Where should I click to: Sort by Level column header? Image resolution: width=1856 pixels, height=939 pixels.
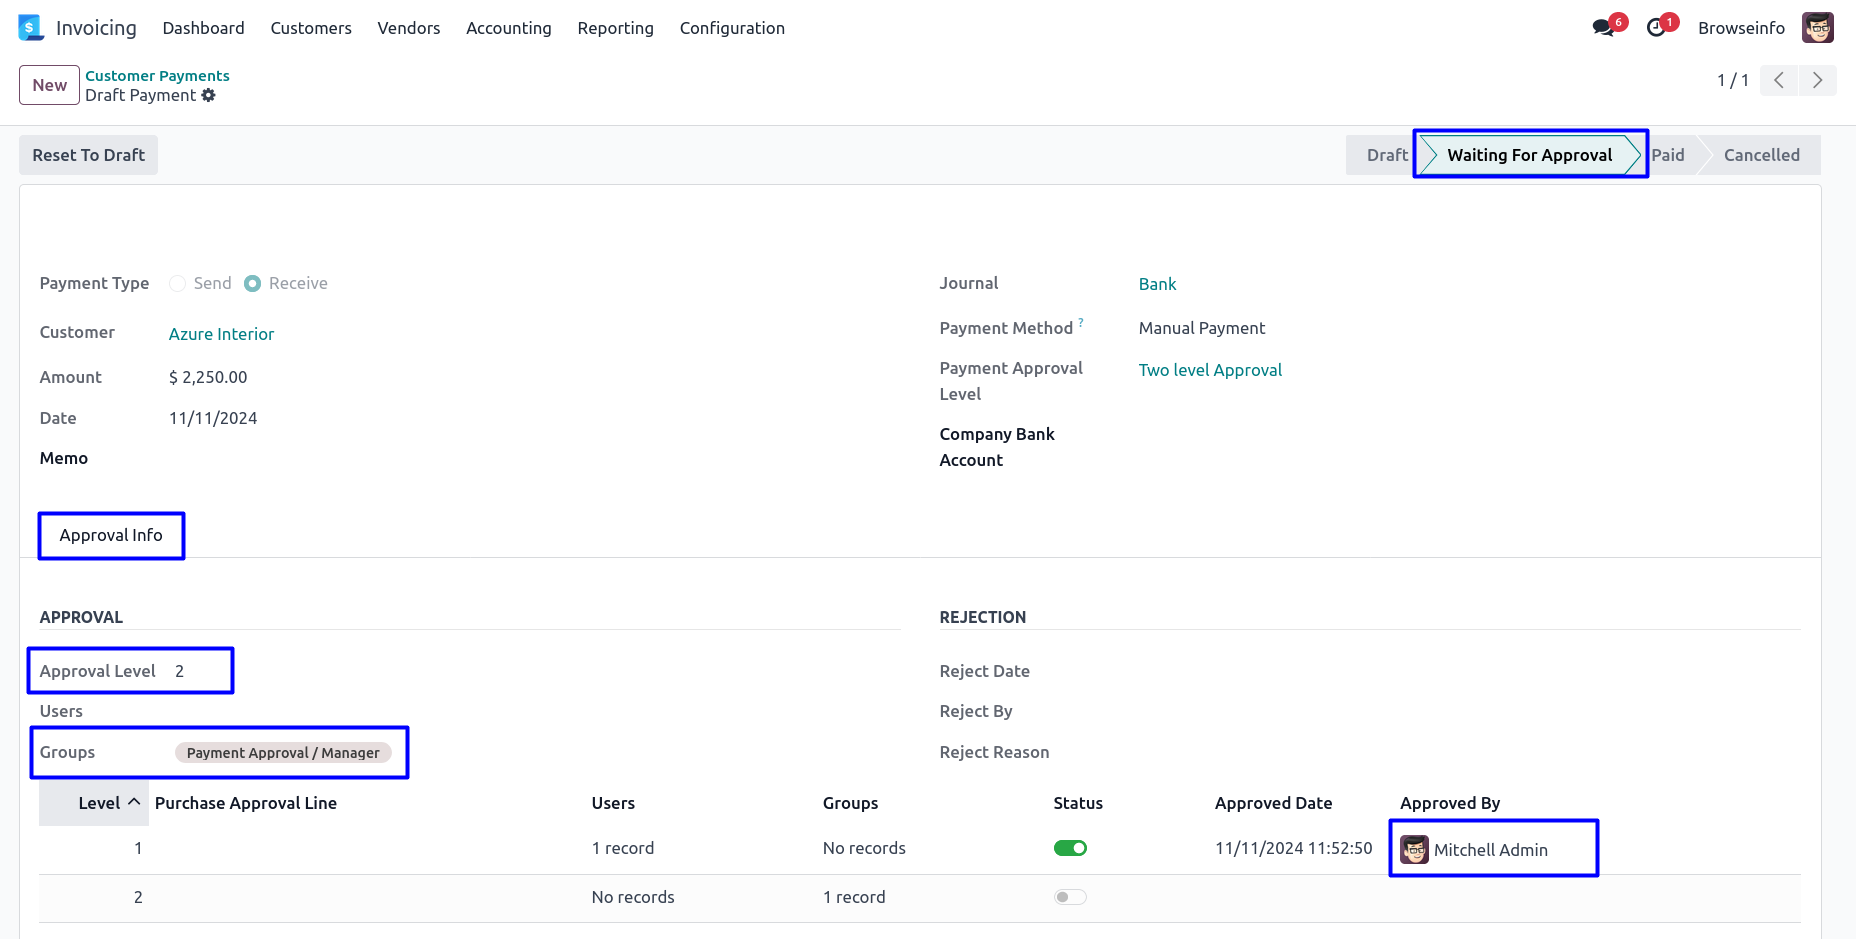pyautogui.click(x=99, y=803)
